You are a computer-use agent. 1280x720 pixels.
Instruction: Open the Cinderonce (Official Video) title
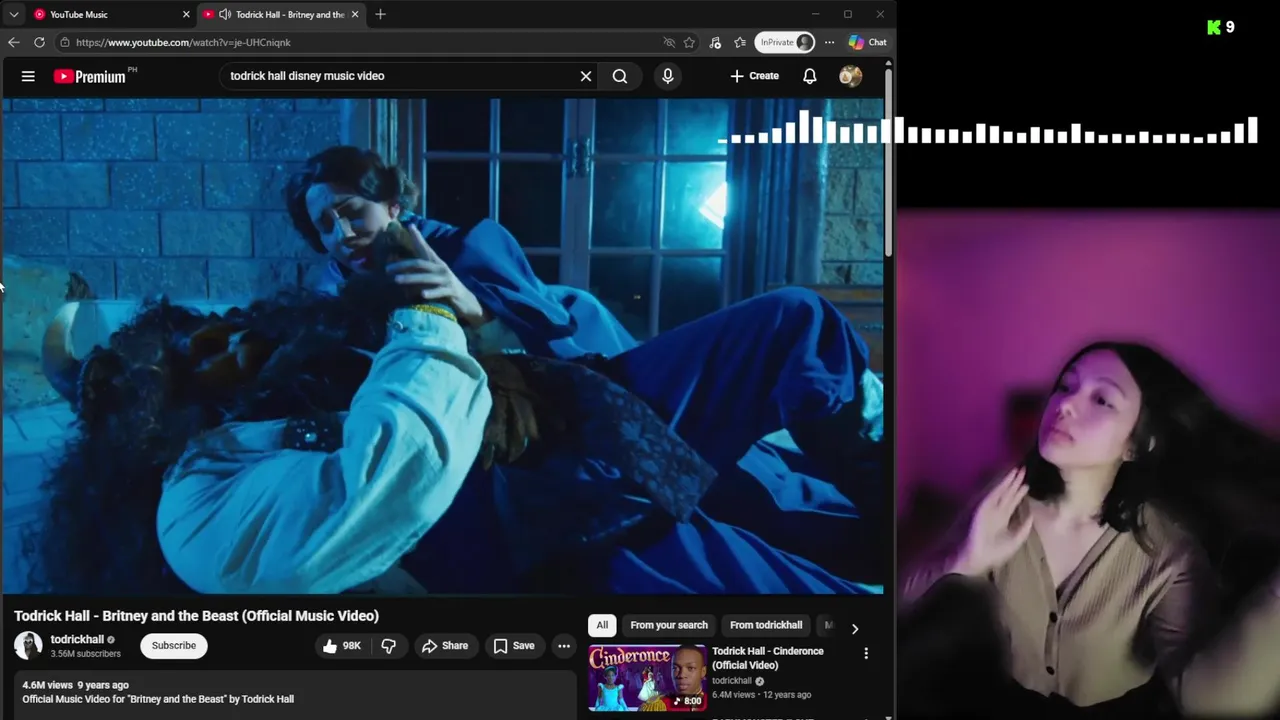point(768,658)
